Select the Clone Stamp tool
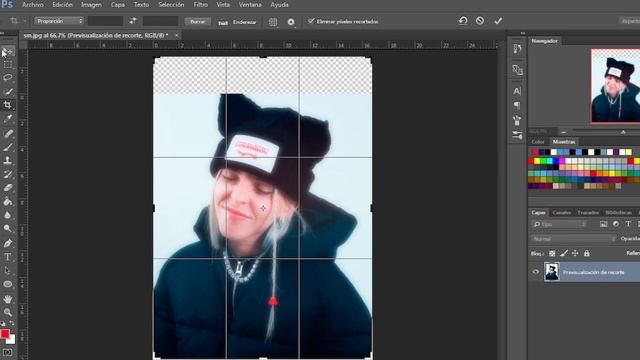The height and width of the screenshot is (360, 640). point(8,160)
